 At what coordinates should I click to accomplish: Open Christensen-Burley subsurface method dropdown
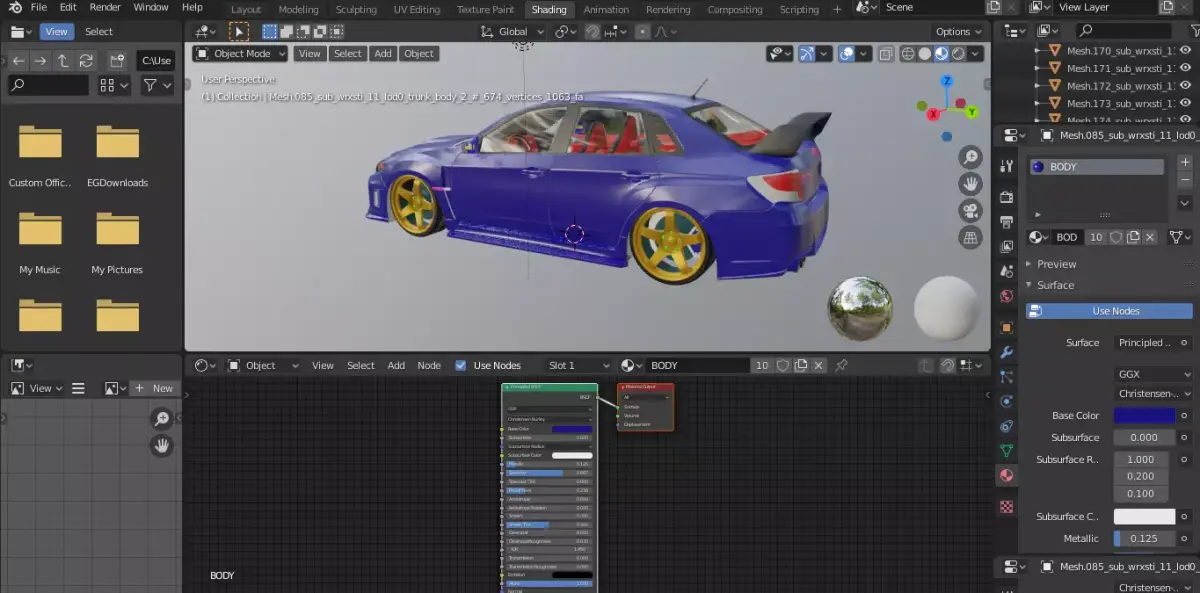click(1153, 394)
